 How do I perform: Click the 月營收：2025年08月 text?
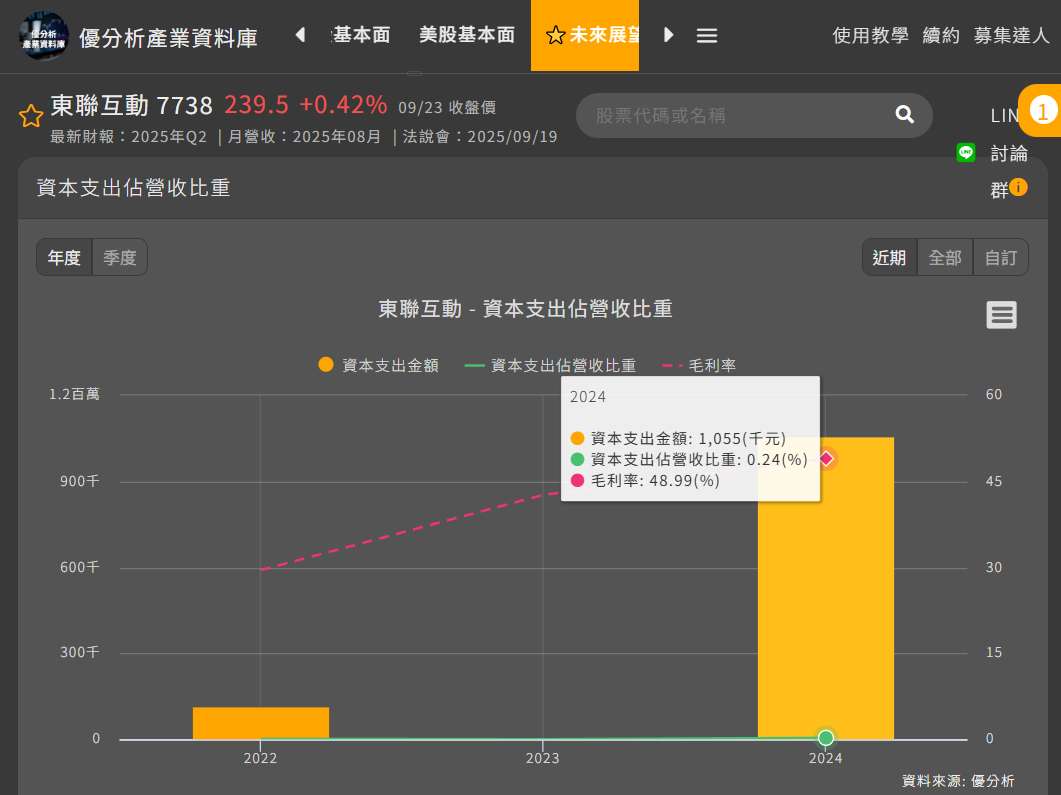pos(304,137)
